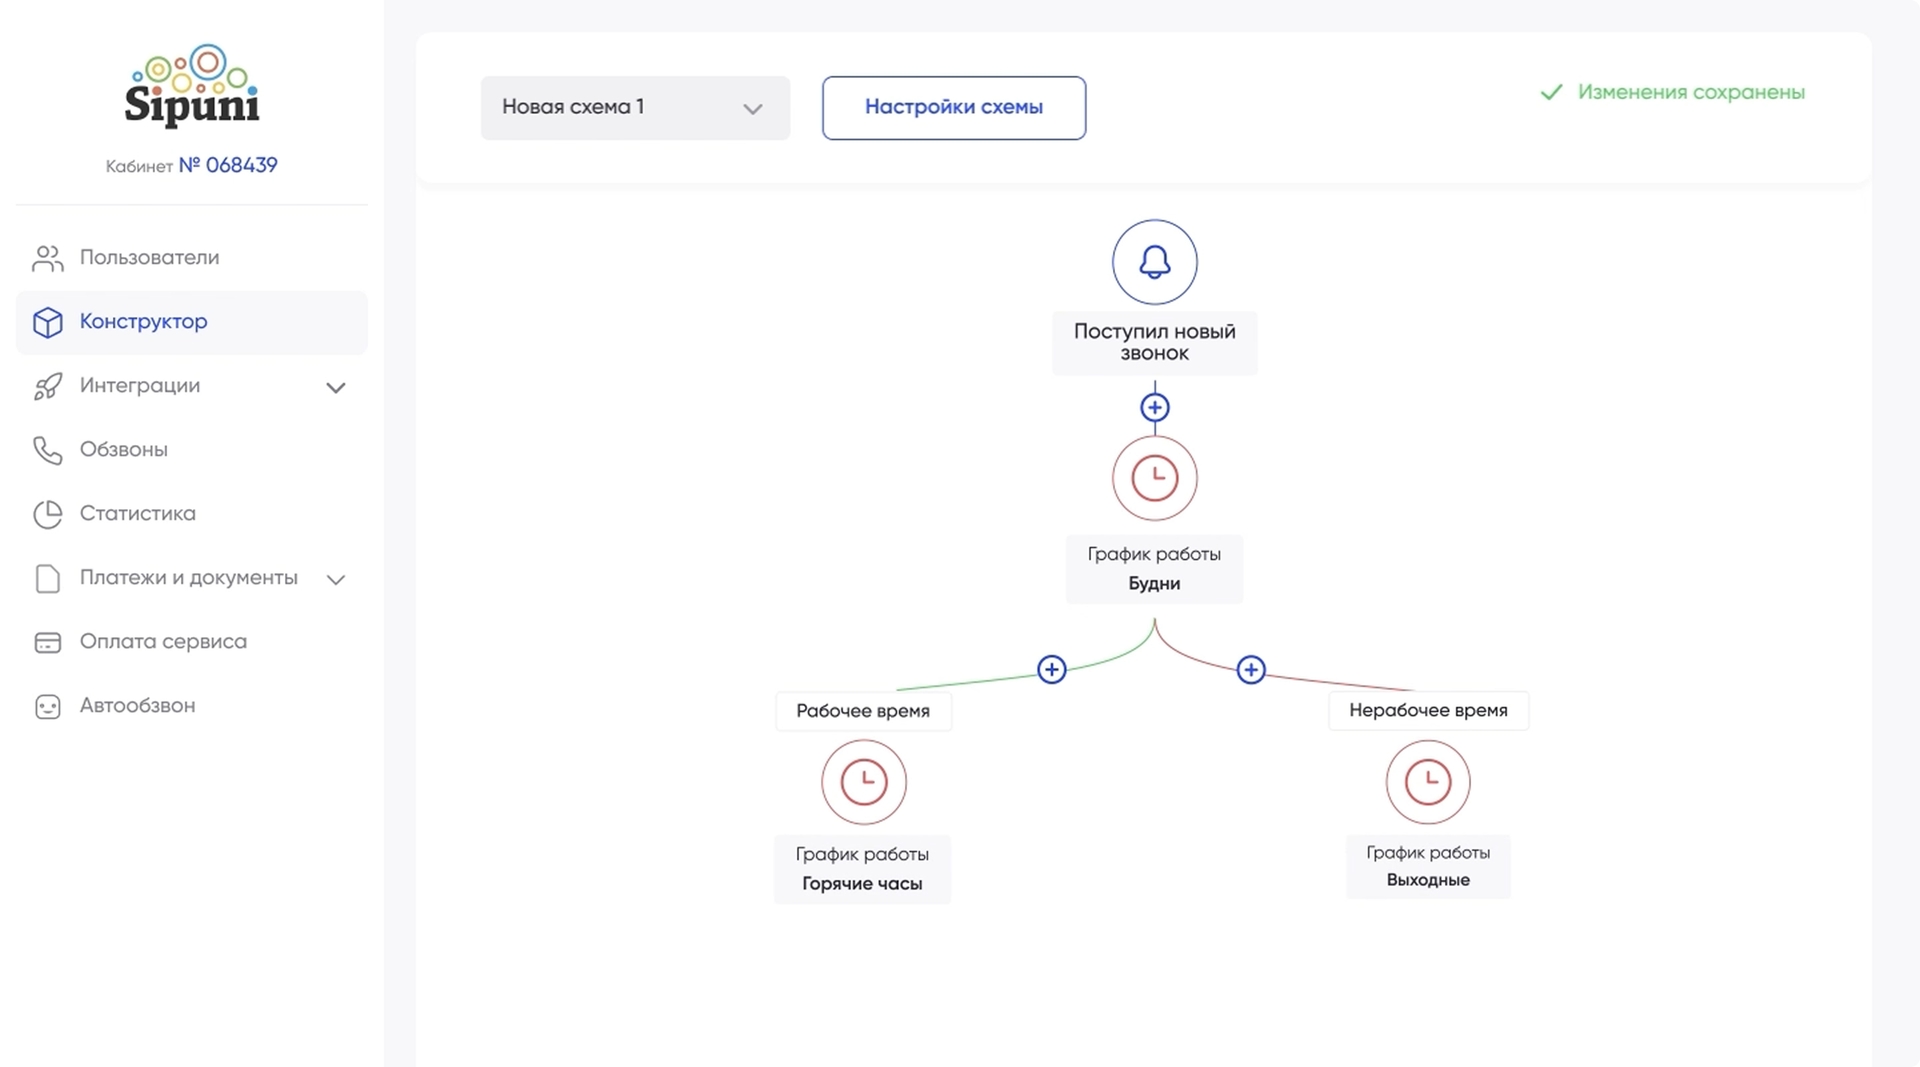
Task: Add step on the Рабочее время branch
Action: click(1051, 669)
